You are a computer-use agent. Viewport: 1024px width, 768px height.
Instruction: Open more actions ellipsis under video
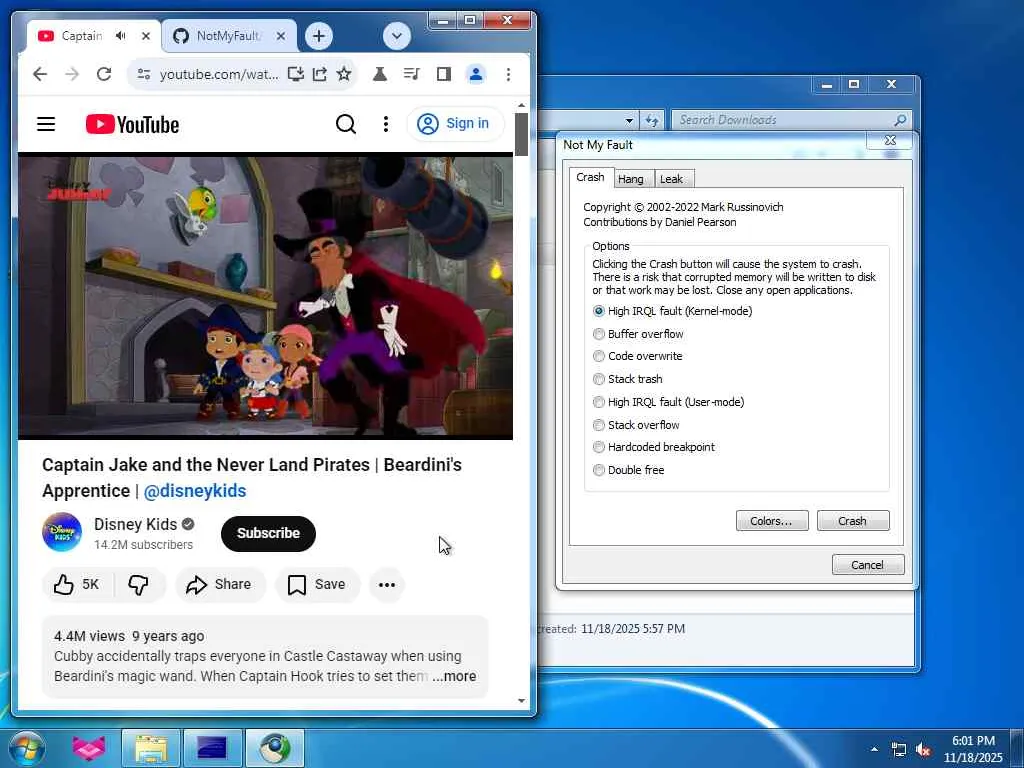click(387, 584)
